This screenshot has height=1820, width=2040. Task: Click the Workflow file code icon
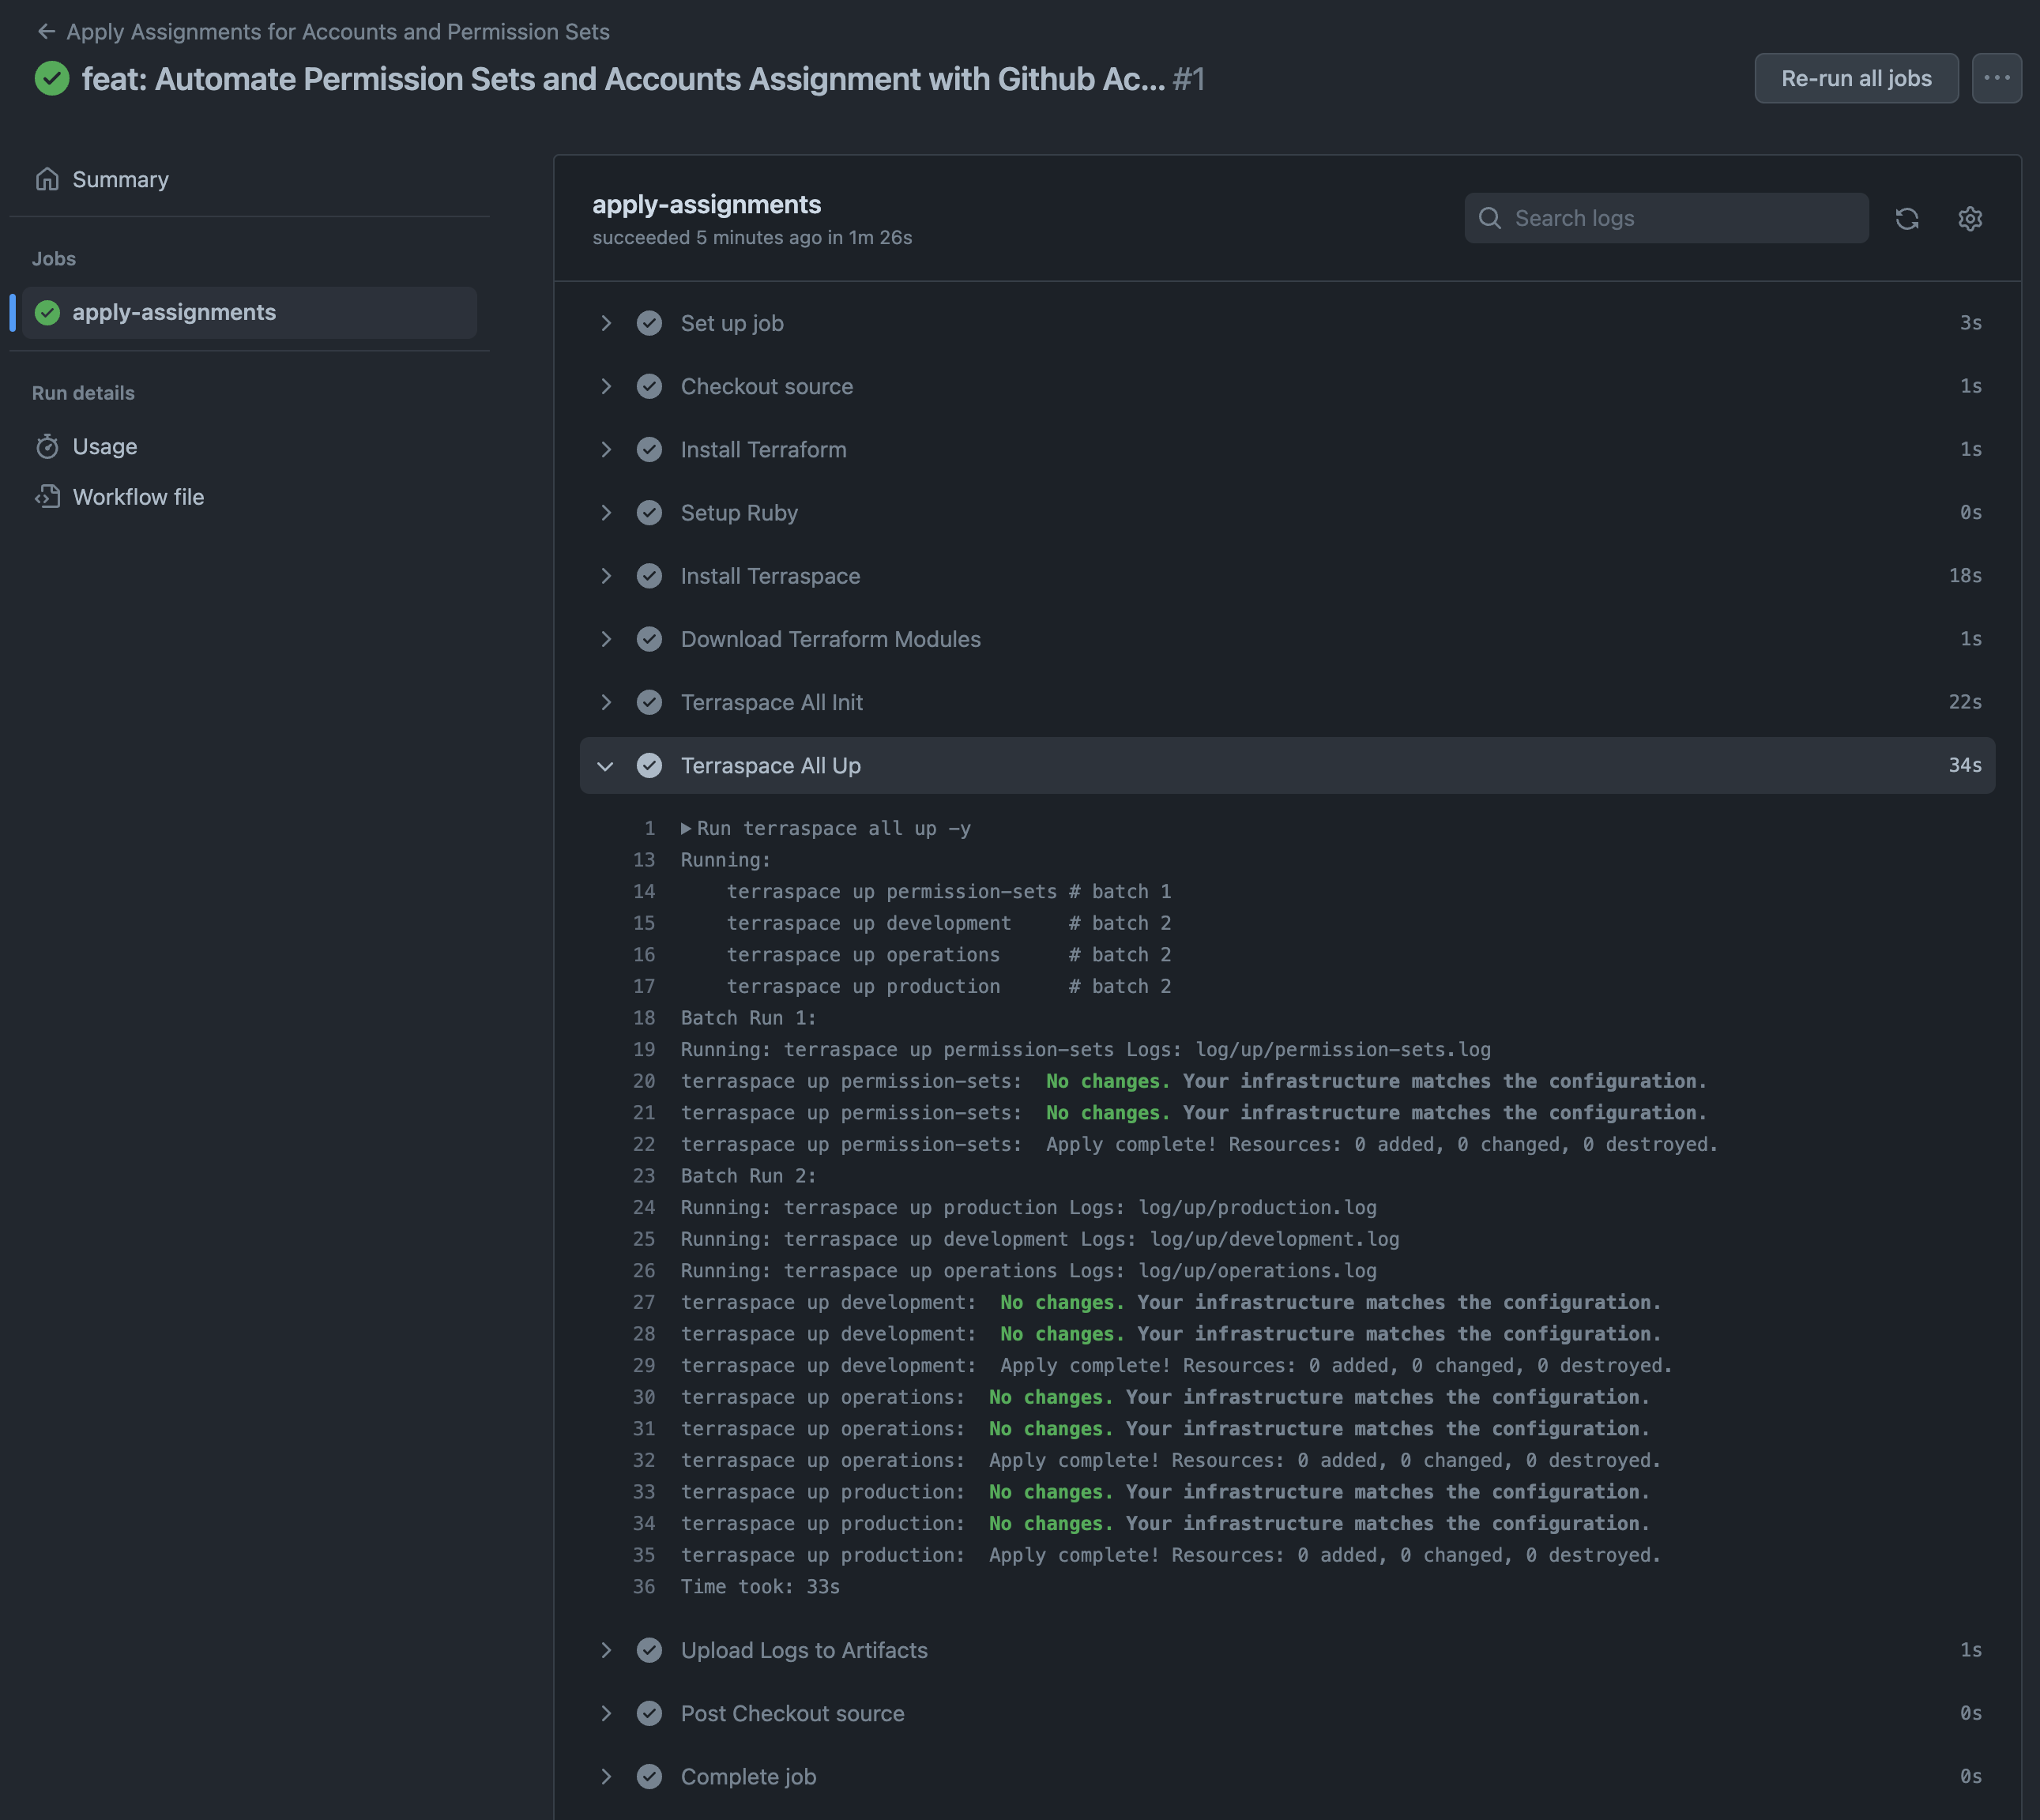[47, 497]
